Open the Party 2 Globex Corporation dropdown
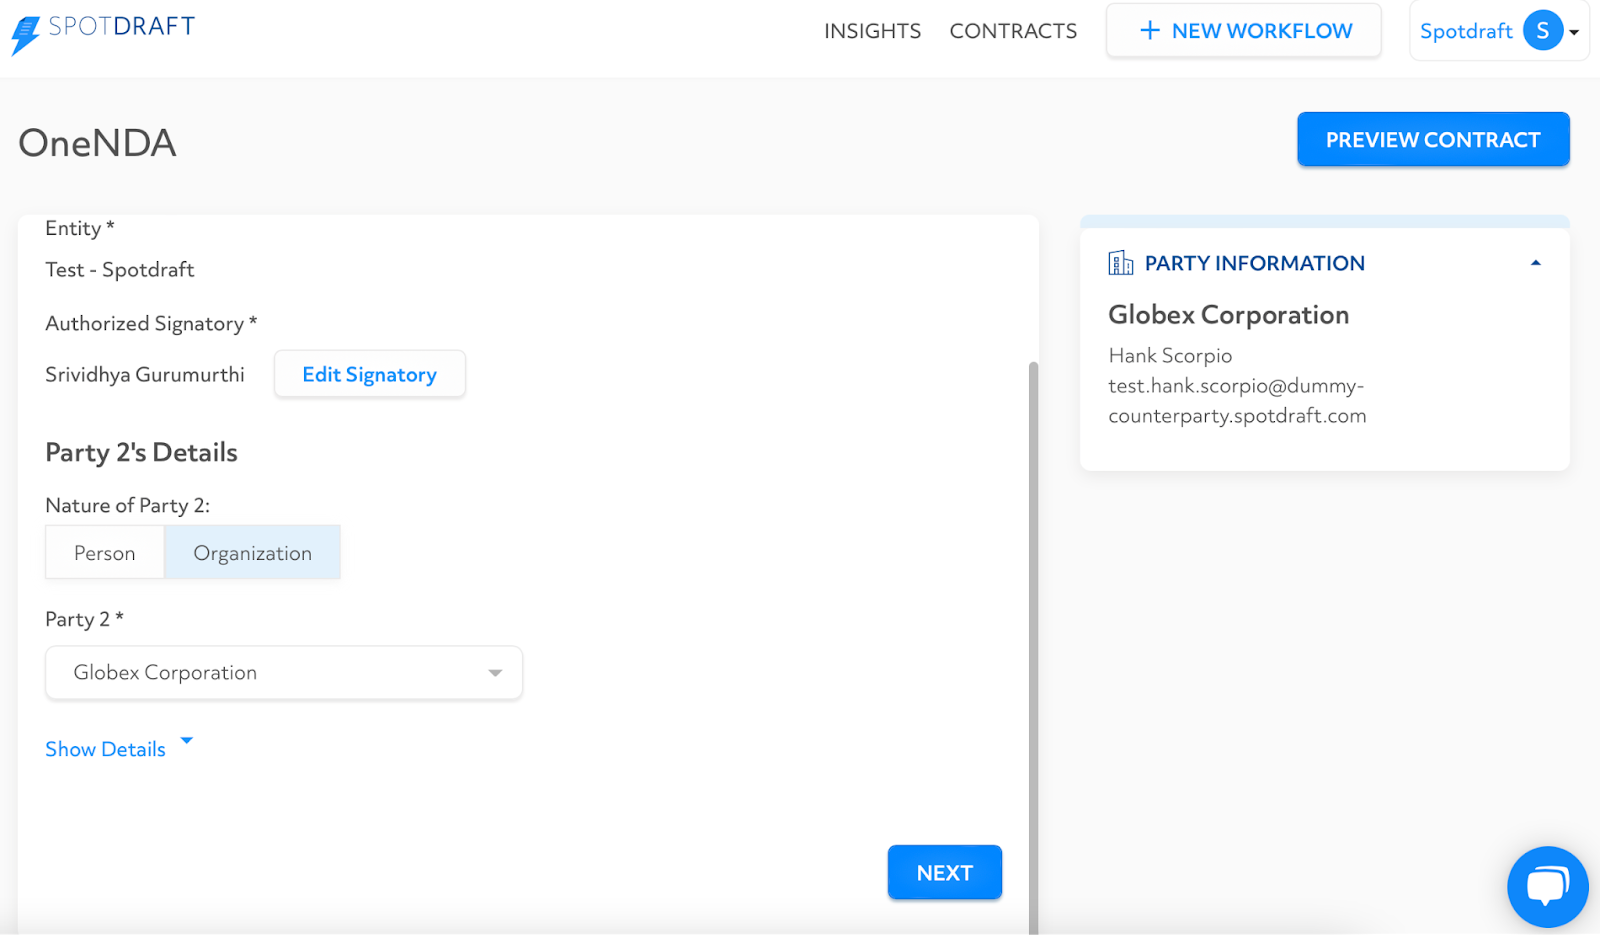The image size is (1600, 935). 284,673
